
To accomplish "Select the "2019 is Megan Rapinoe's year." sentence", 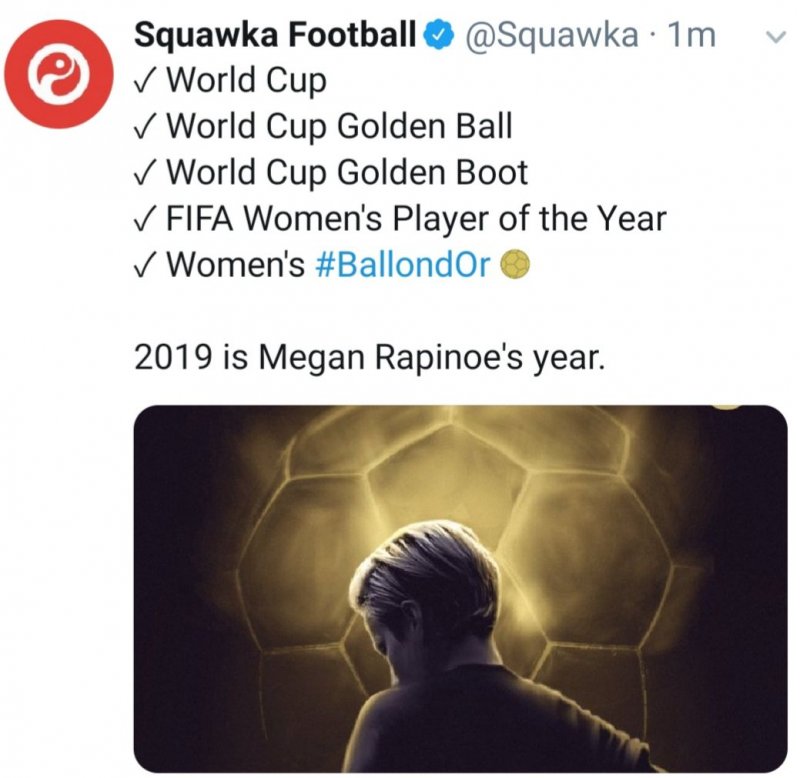I will point(369,358).
